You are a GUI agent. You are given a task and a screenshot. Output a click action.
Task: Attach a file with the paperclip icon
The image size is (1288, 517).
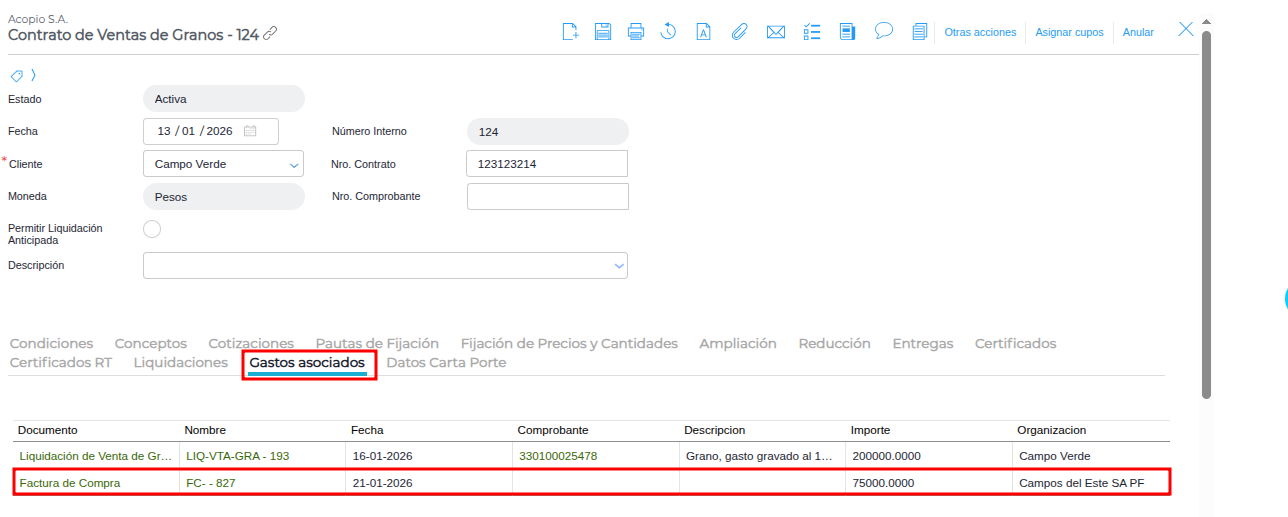coord(739,32)
